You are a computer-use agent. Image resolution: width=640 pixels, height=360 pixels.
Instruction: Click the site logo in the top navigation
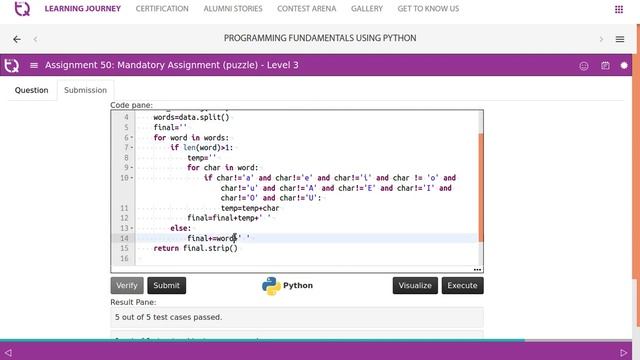coord(22,9)
